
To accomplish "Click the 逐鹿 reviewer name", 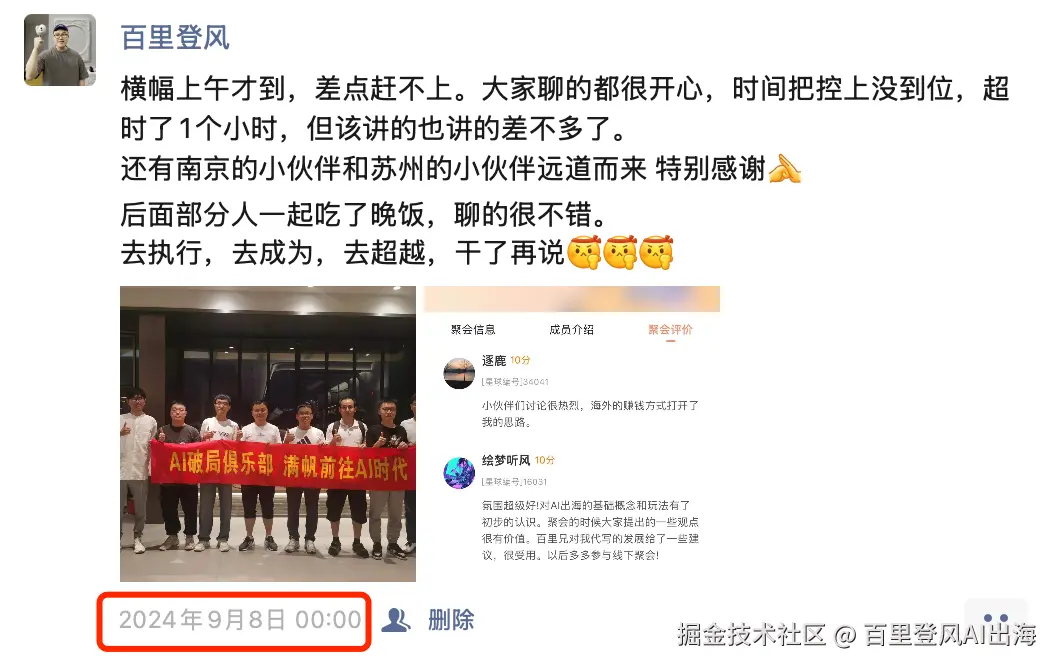I will click(x=494, y=360).
